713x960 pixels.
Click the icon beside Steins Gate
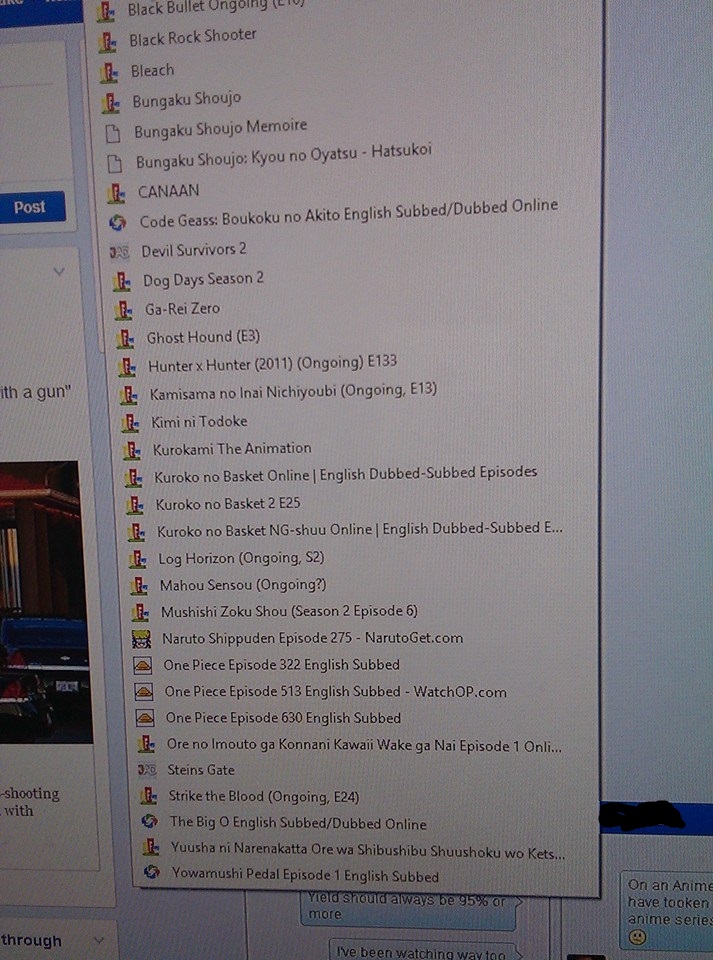(x=147, y=771)
